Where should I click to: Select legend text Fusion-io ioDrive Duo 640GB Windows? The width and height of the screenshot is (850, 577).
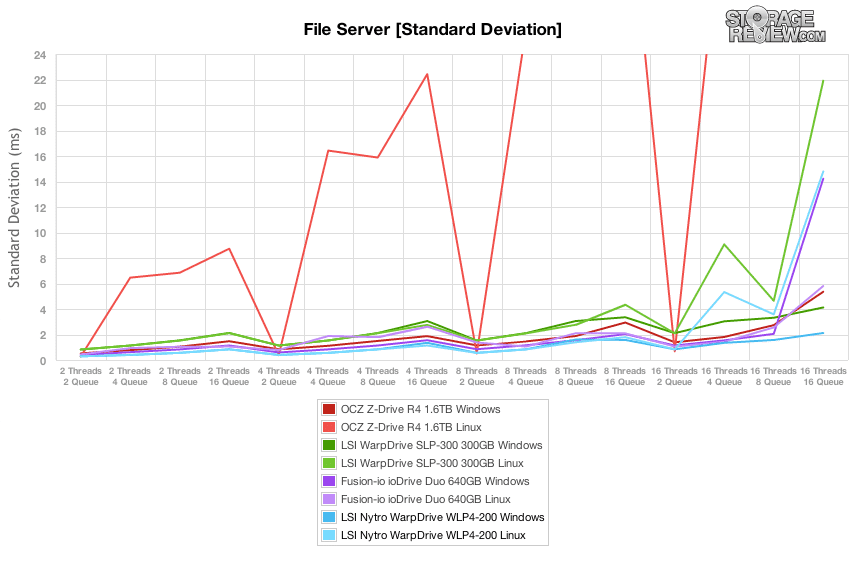pos(435,481)
